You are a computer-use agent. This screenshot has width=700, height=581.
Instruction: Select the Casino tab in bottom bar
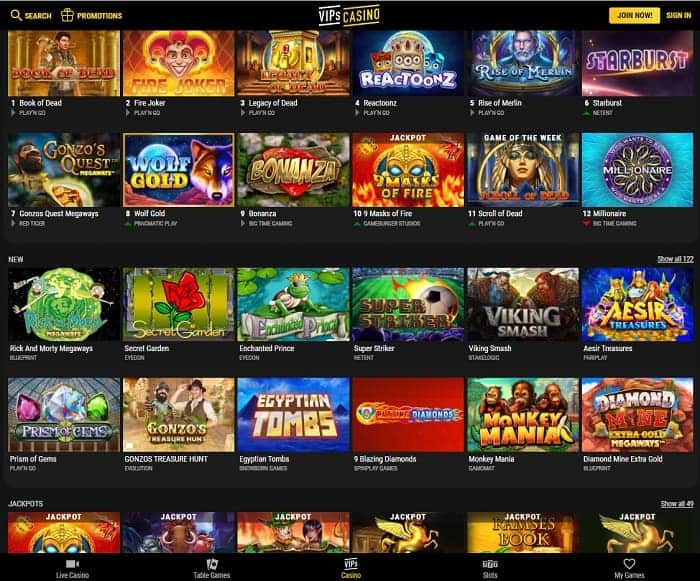click(351, 568)
